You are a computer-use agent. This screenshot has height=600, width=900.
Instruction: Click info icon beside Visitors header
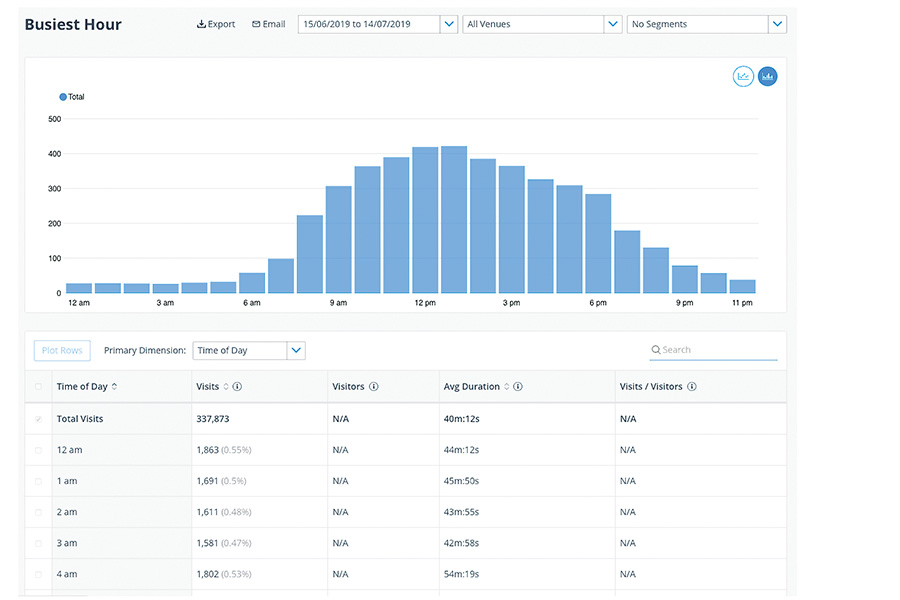(374, 387)
